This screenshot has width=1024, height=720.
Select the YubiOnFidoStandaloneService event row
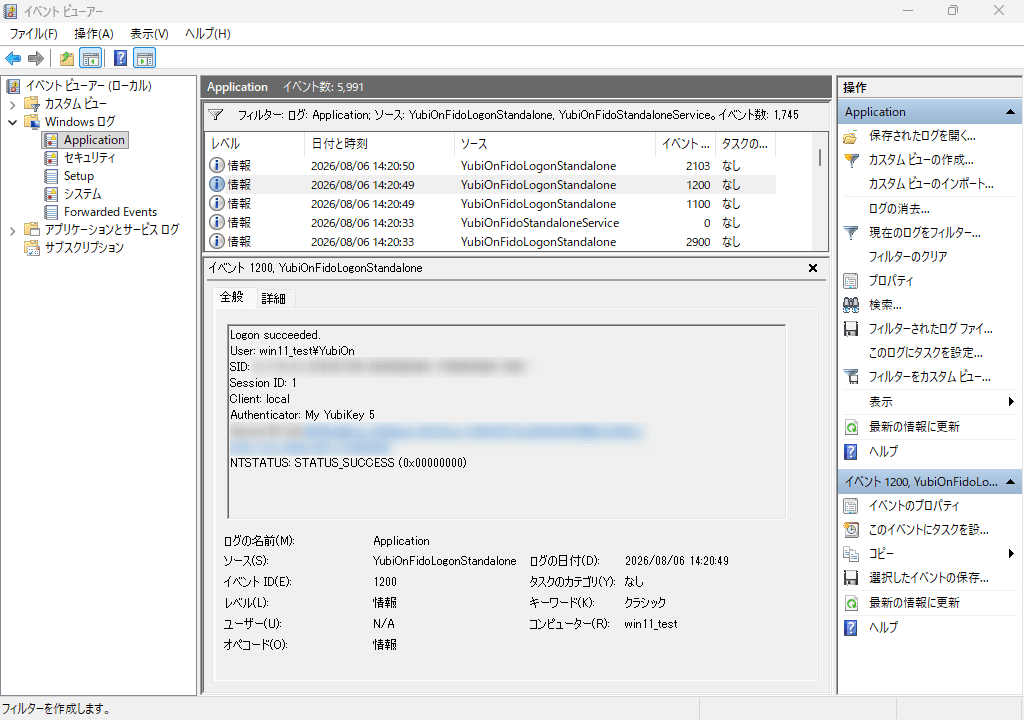490,223
